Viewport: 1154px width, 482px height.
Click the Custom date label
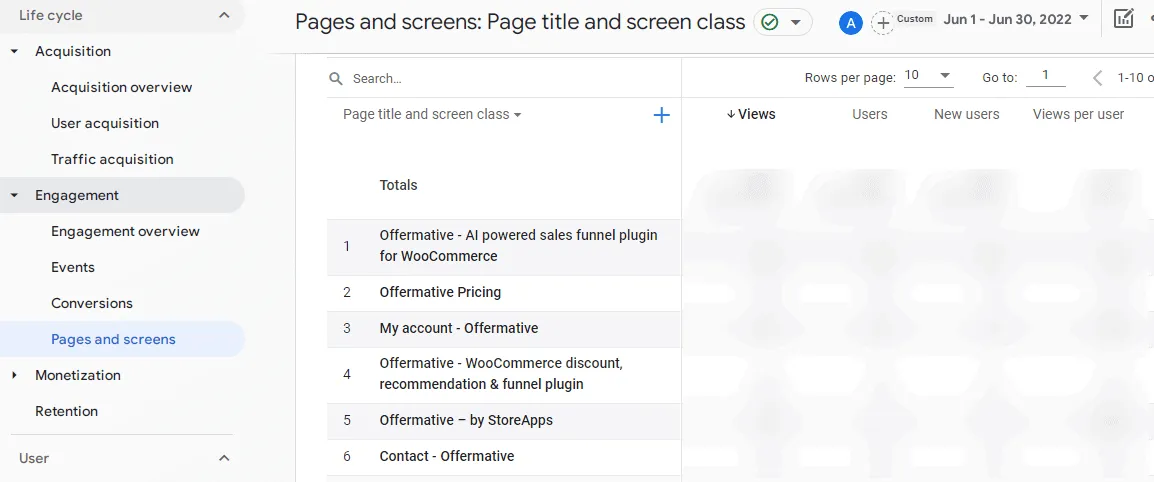point(915,19)
